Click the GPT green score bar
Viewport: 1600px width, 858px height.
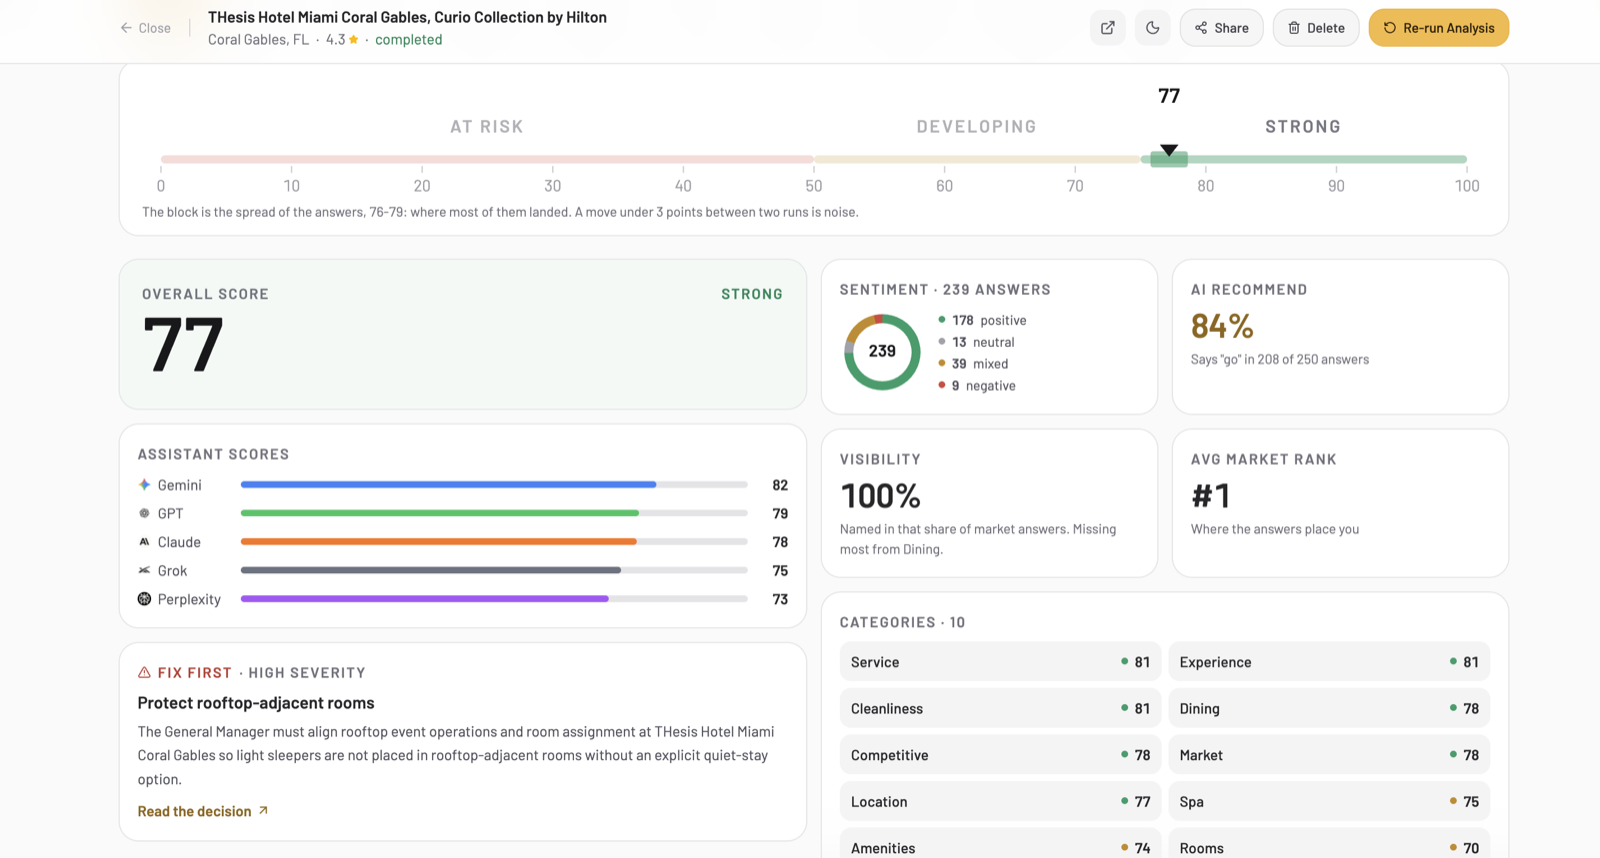click(440, 513)
